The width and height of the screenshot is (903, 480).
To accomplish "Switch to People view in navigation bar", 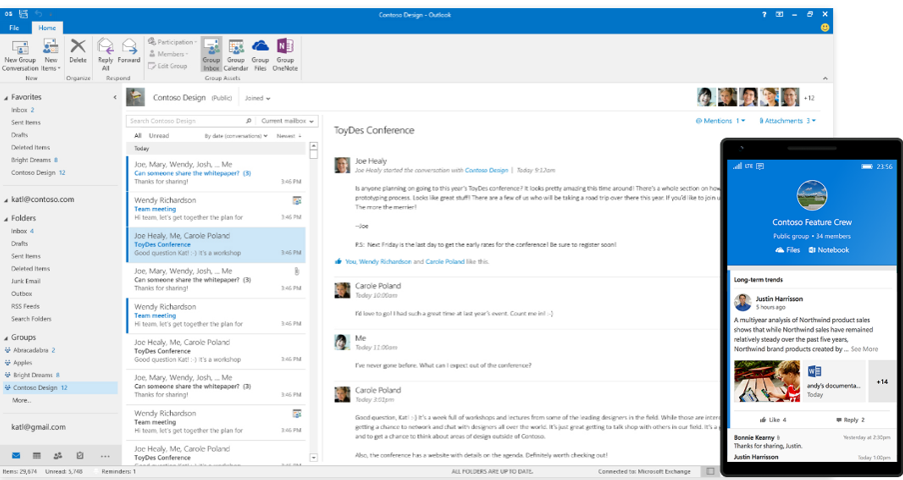I will pos(58,455).
